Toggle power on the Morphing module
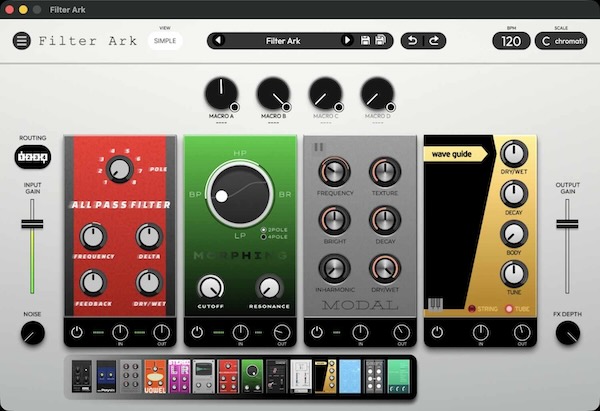The height and width of the screenshot is (411, 600). (197, 332)
